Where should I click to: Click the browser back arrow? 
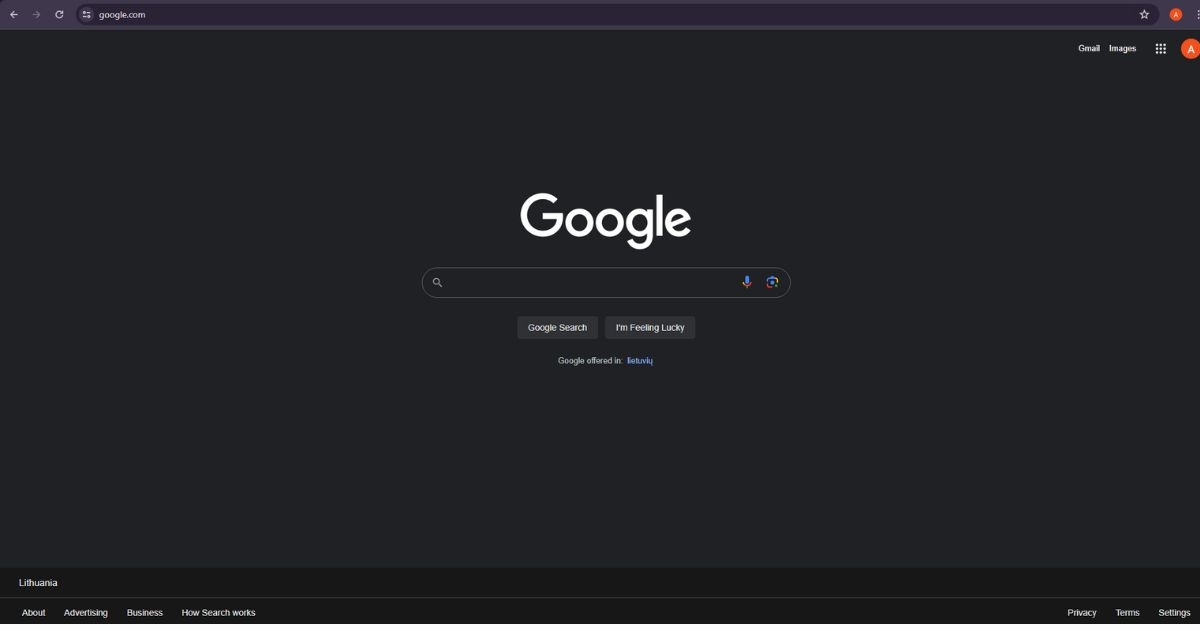[x=13, y=14]
